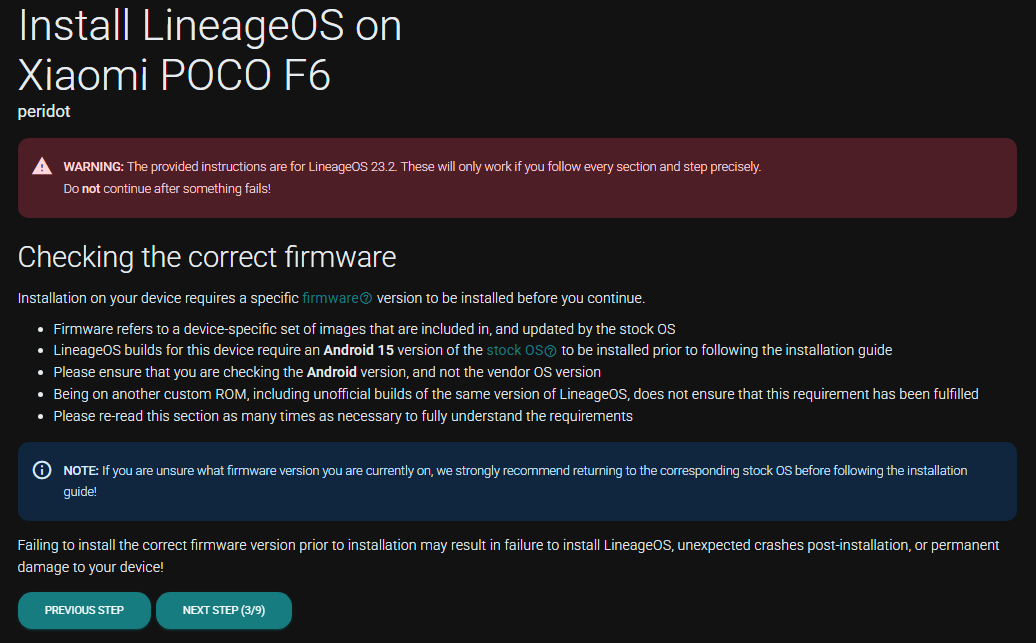Open the firmware glossary link

coord(330,298)
